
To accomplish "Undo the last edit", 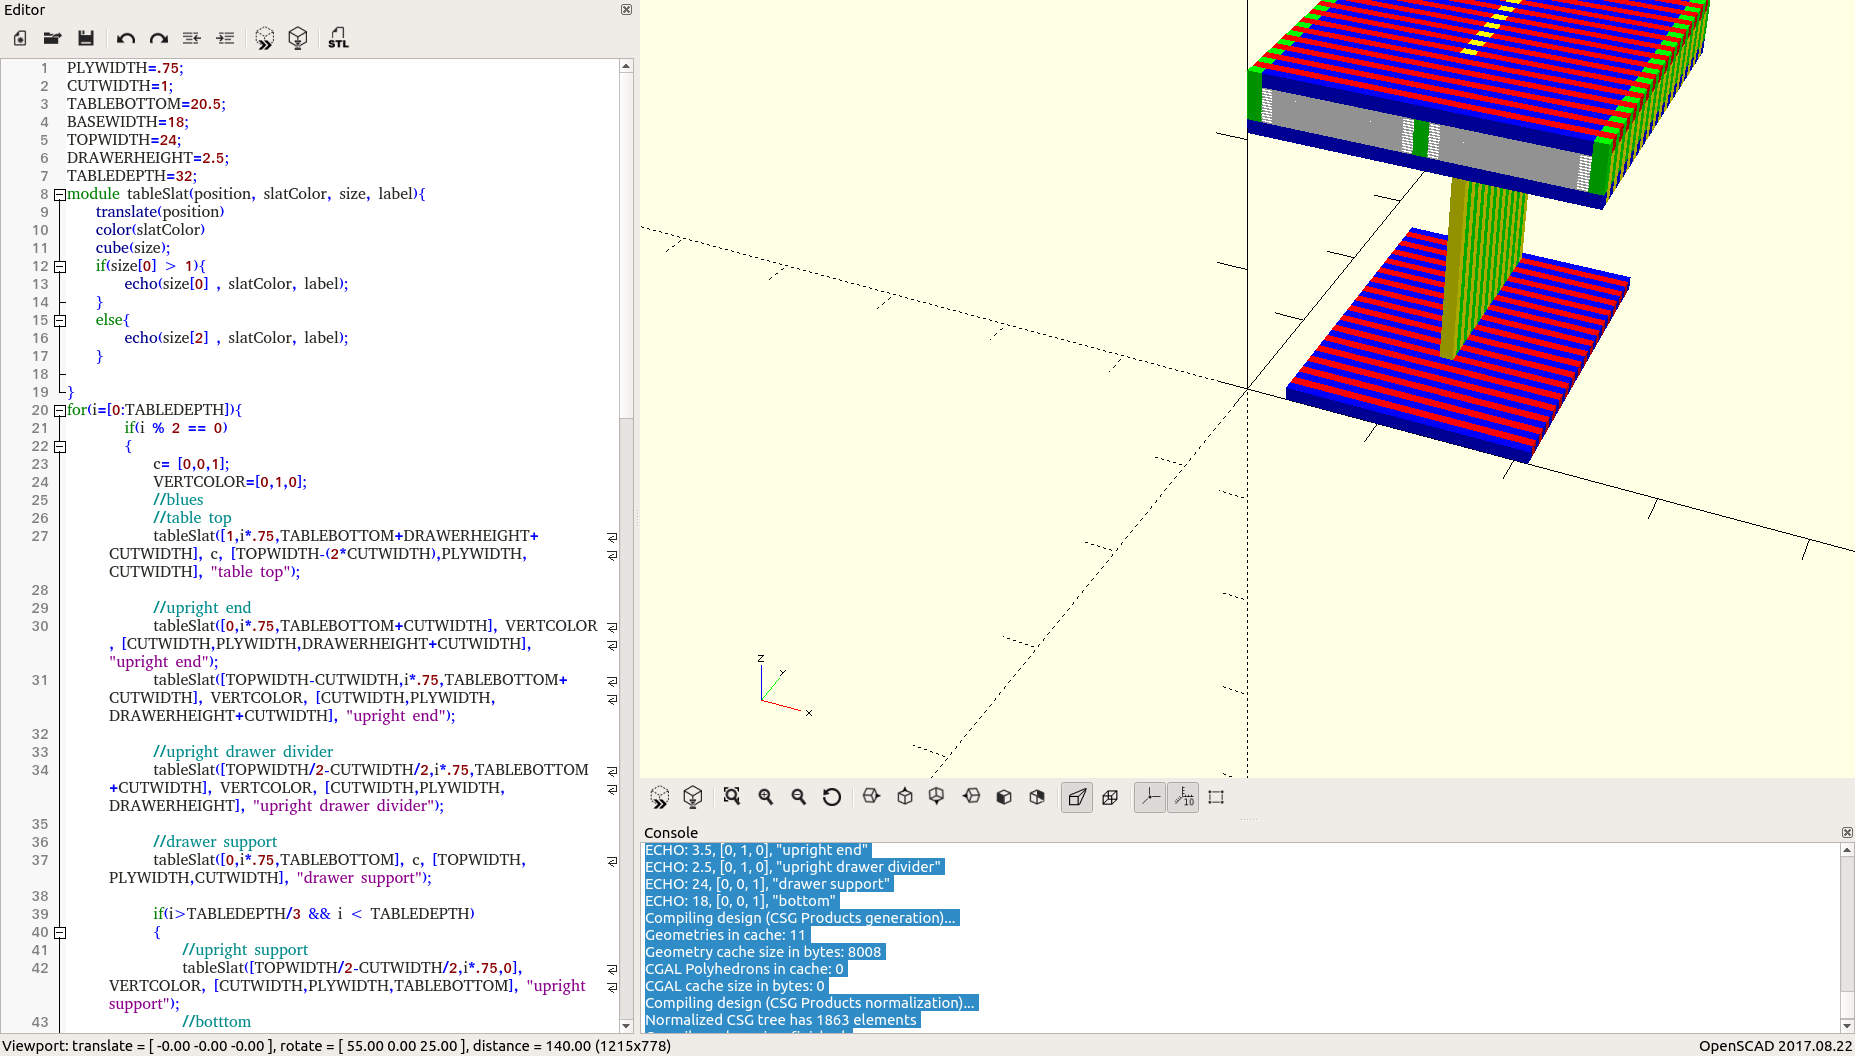I will 126,38.
